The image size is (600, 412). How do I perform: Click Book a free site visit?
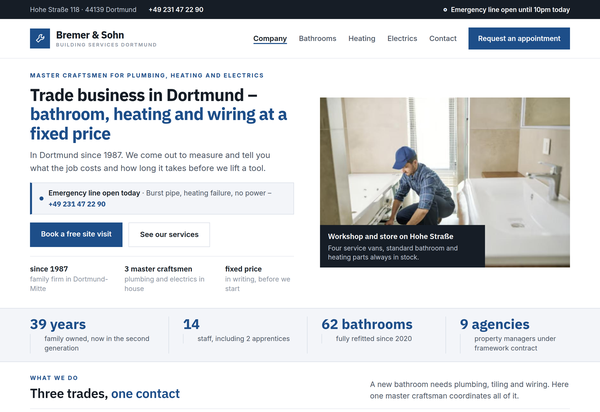[x=76, y=234]
